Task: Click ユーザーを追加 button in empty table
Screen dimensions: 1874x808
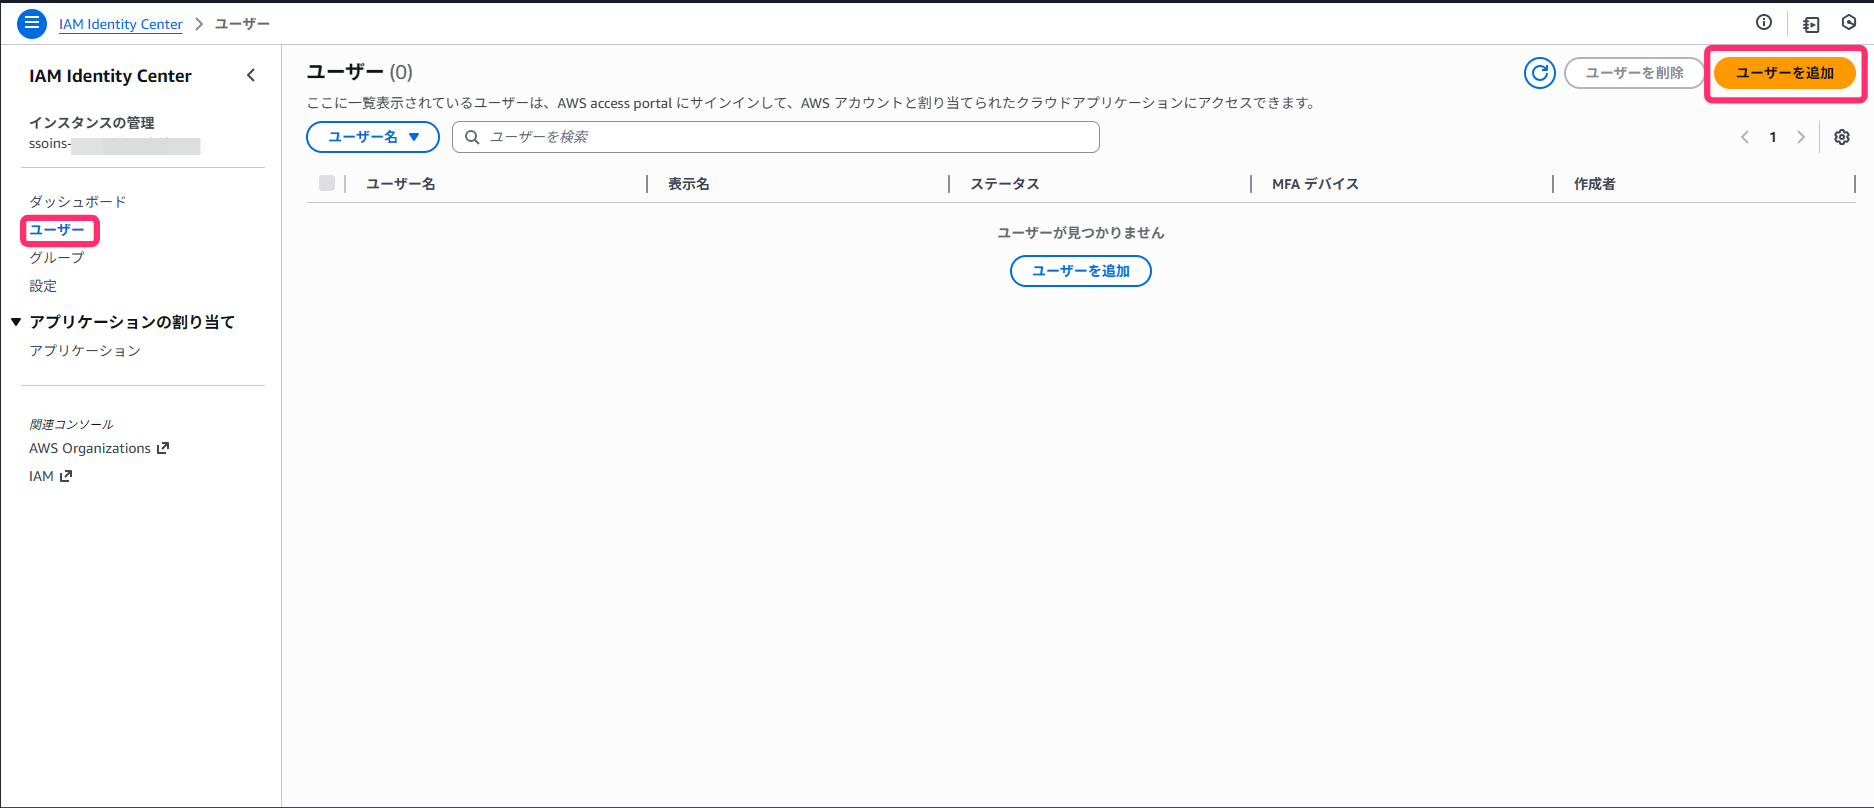Action: tap(1081, 271)
